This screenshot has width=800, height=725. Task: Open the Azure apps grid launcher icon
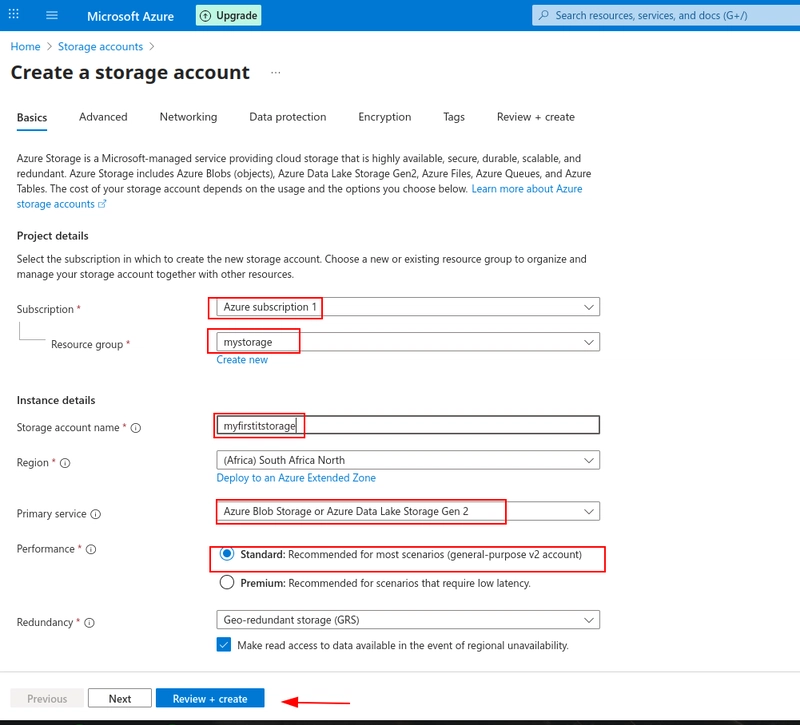pyautogui.click(x=14, y=15)
